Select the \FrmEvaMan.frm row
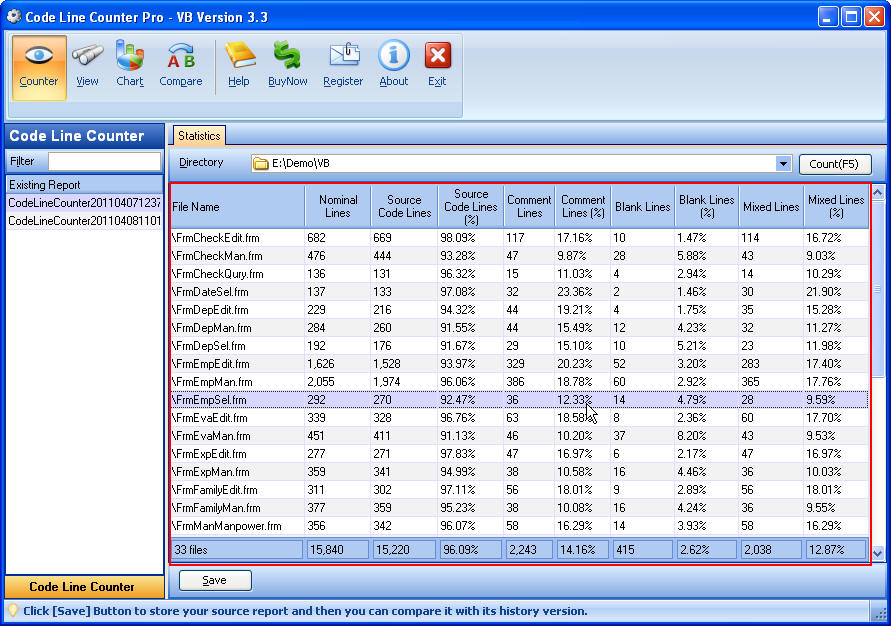The width and height of the screenshot is (891, 626). pyautogui.click(x=519, y=436)
